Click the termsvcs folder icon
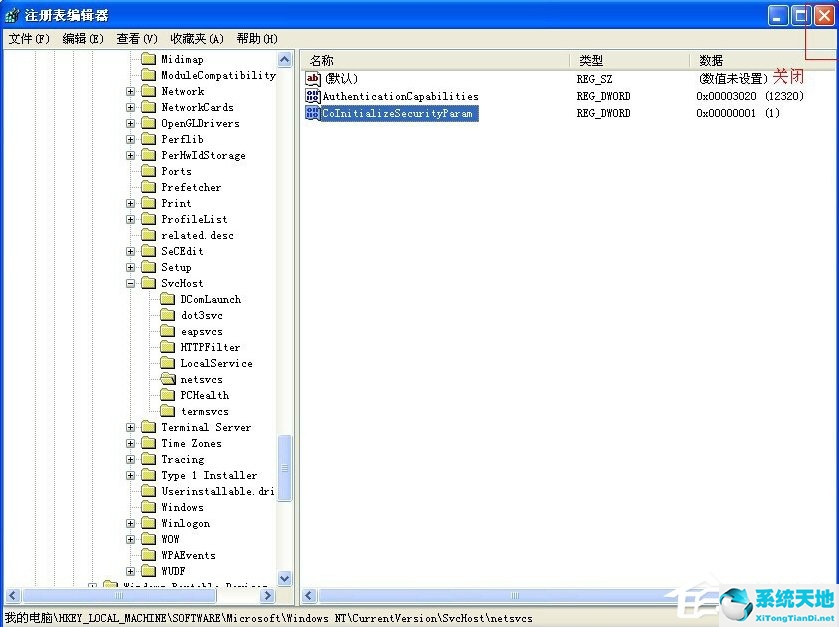The width and height of the screenshot is (839, 627). coord(167,411)
